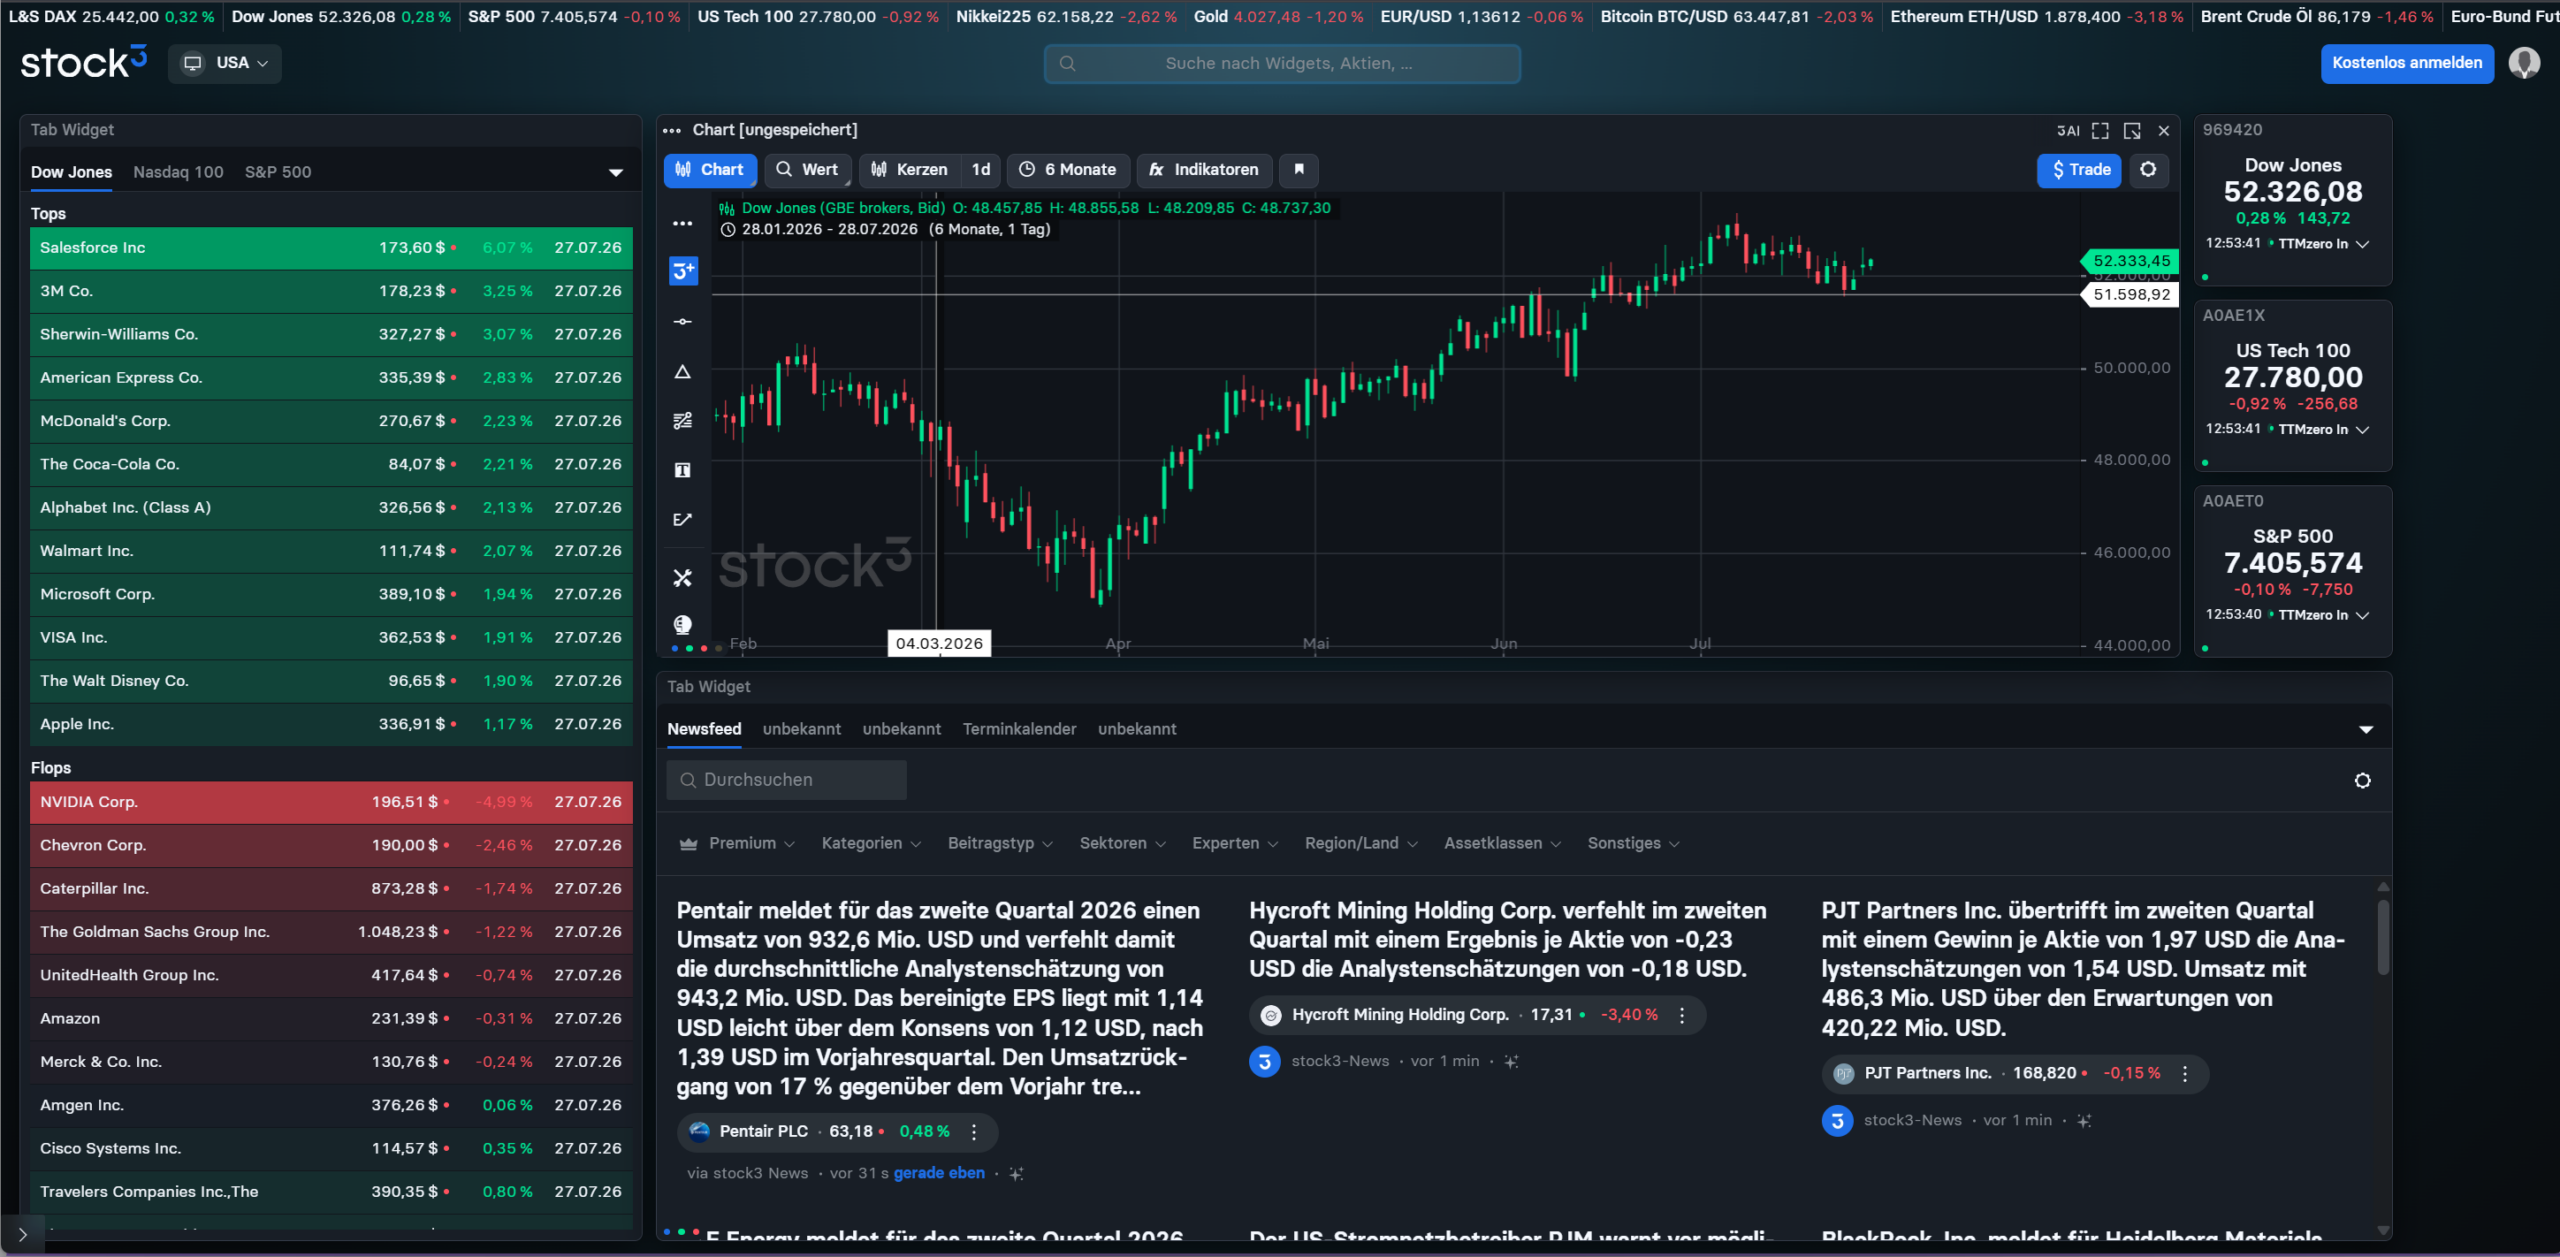Switch to the Nasdaq 100 tab
2560x1257 pixels.
tap(178, 172)
